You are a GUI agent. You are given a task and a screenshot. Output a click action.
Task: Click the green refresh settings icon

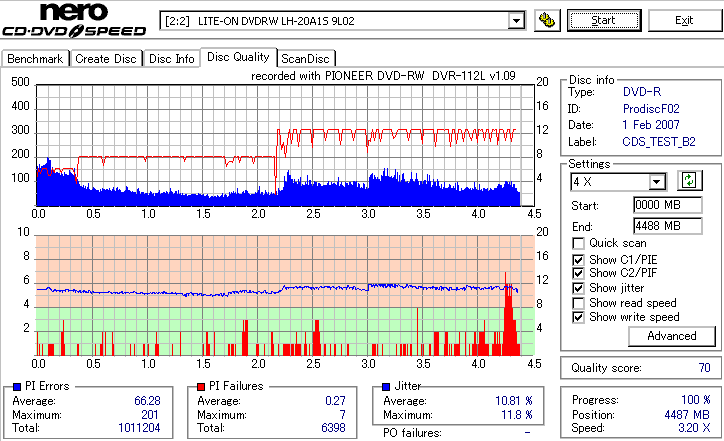click(x=689, y=181)
